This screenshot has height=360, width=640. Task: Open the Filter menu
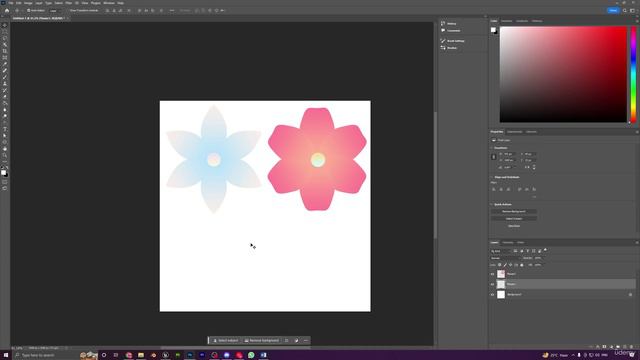coord(69,3)
